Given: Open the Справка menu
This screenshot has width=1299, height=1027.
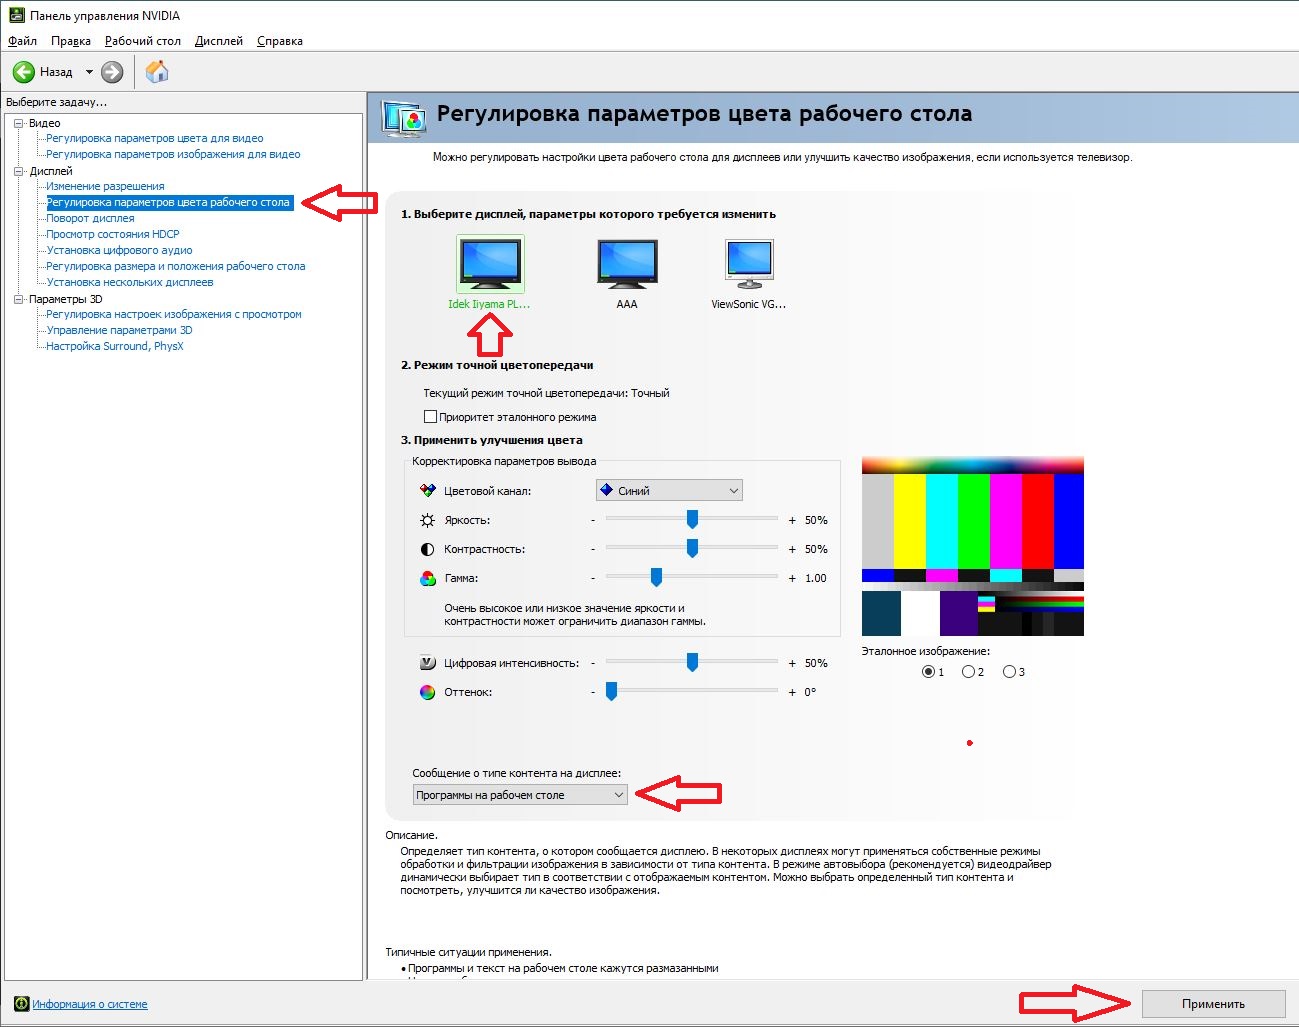Looking at the screenshot, I should [279, 41].
